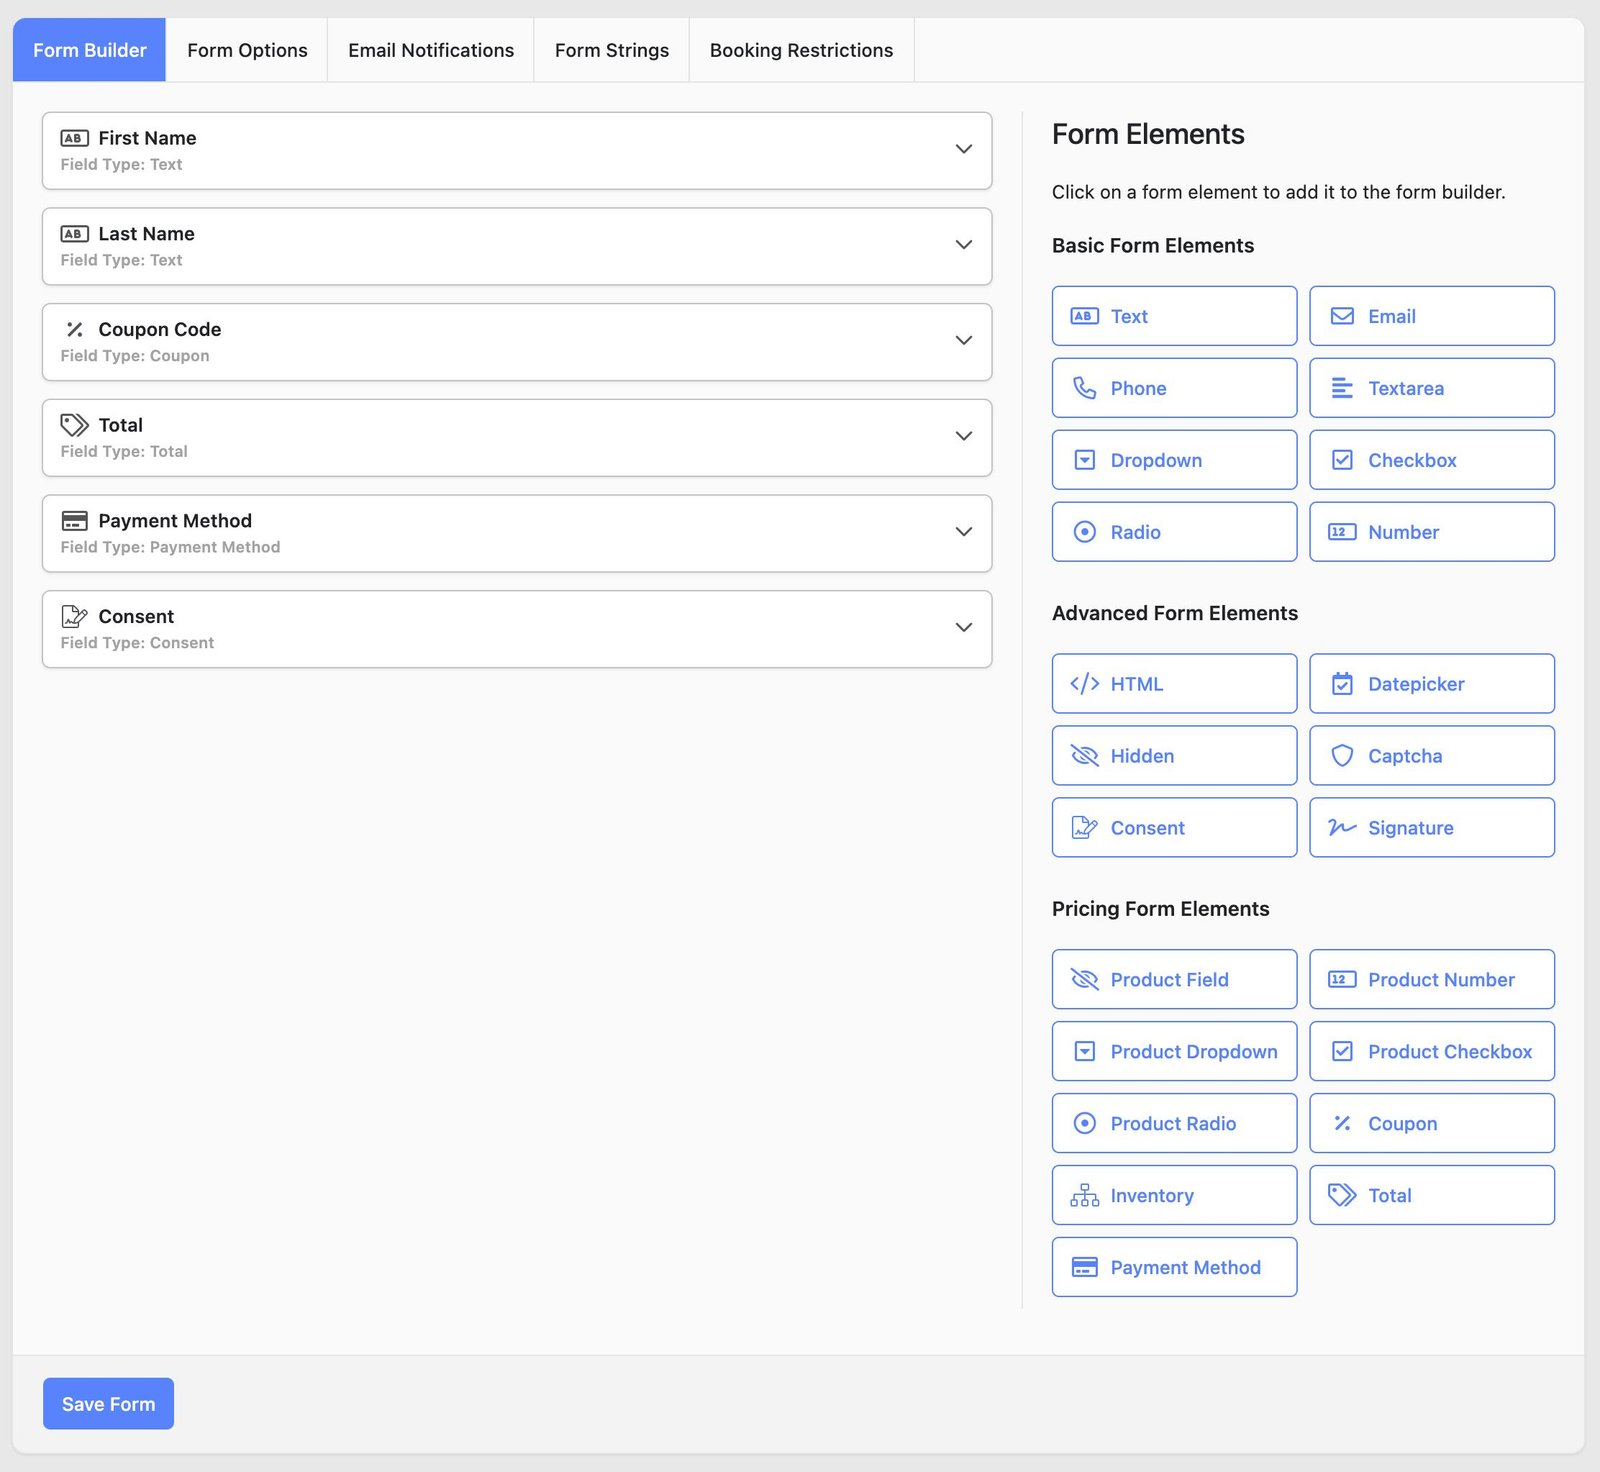Expand the Payment Method field row chevron

(964, 532)
